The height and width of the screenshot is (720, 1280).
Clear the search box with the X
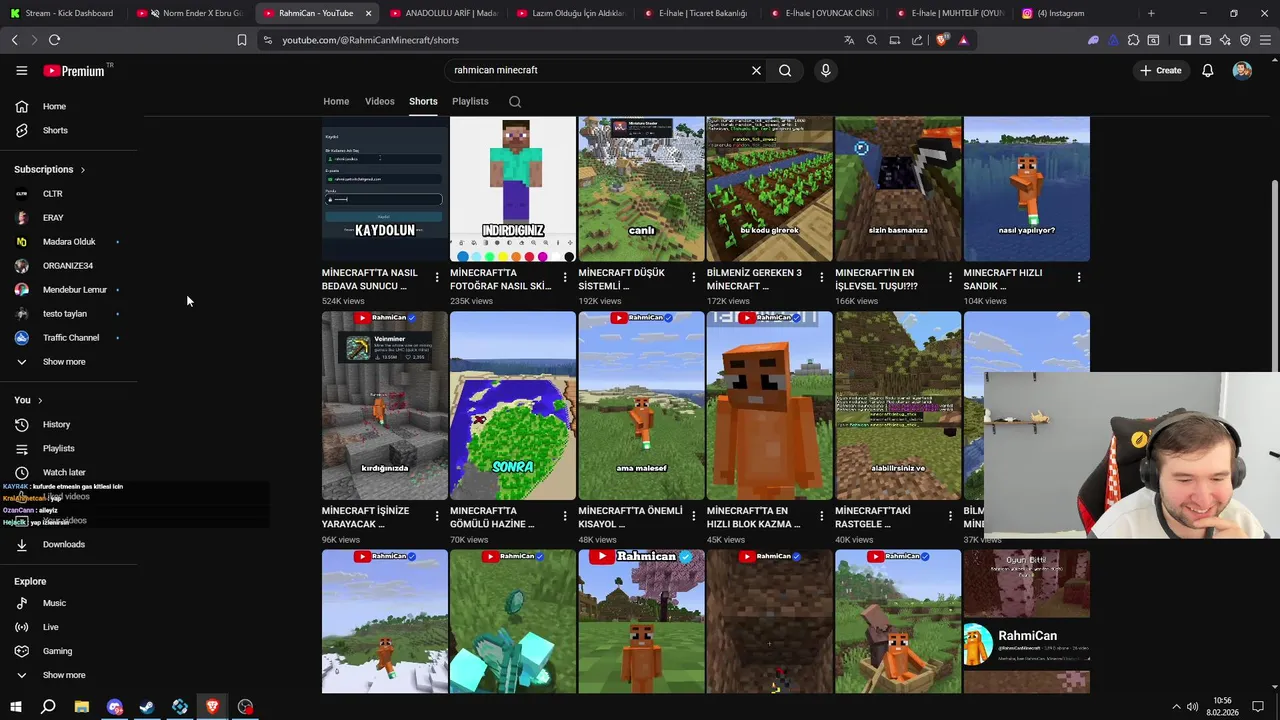click(x=756, y=70)
